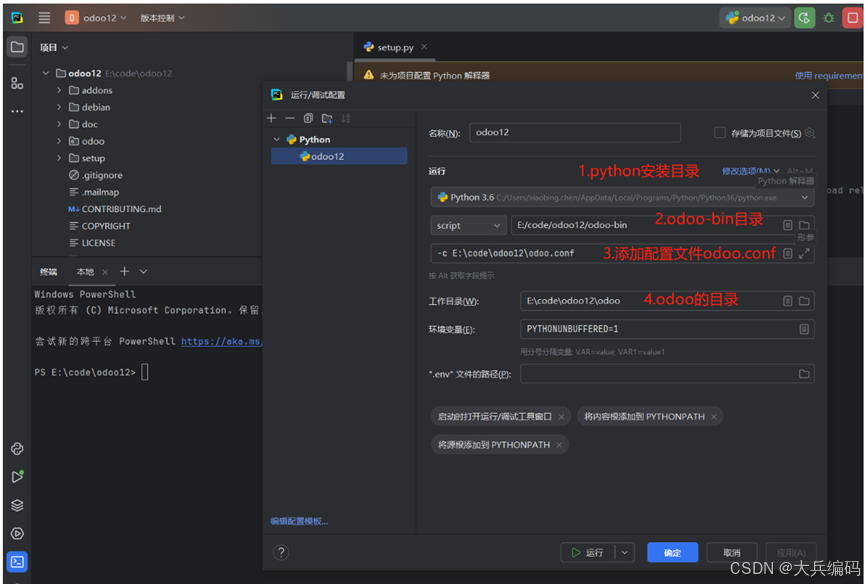The height and width of the screenshot is (584, 865).
Task: Remove selected configuration with minus
Action: pyautogui.click(x=290, y=118)
